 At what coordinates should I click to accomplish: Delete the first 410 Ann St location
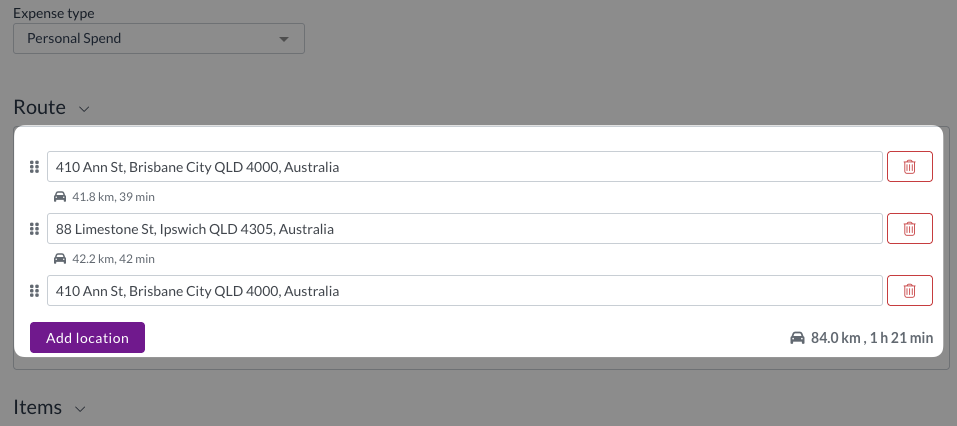coord(909,167)
